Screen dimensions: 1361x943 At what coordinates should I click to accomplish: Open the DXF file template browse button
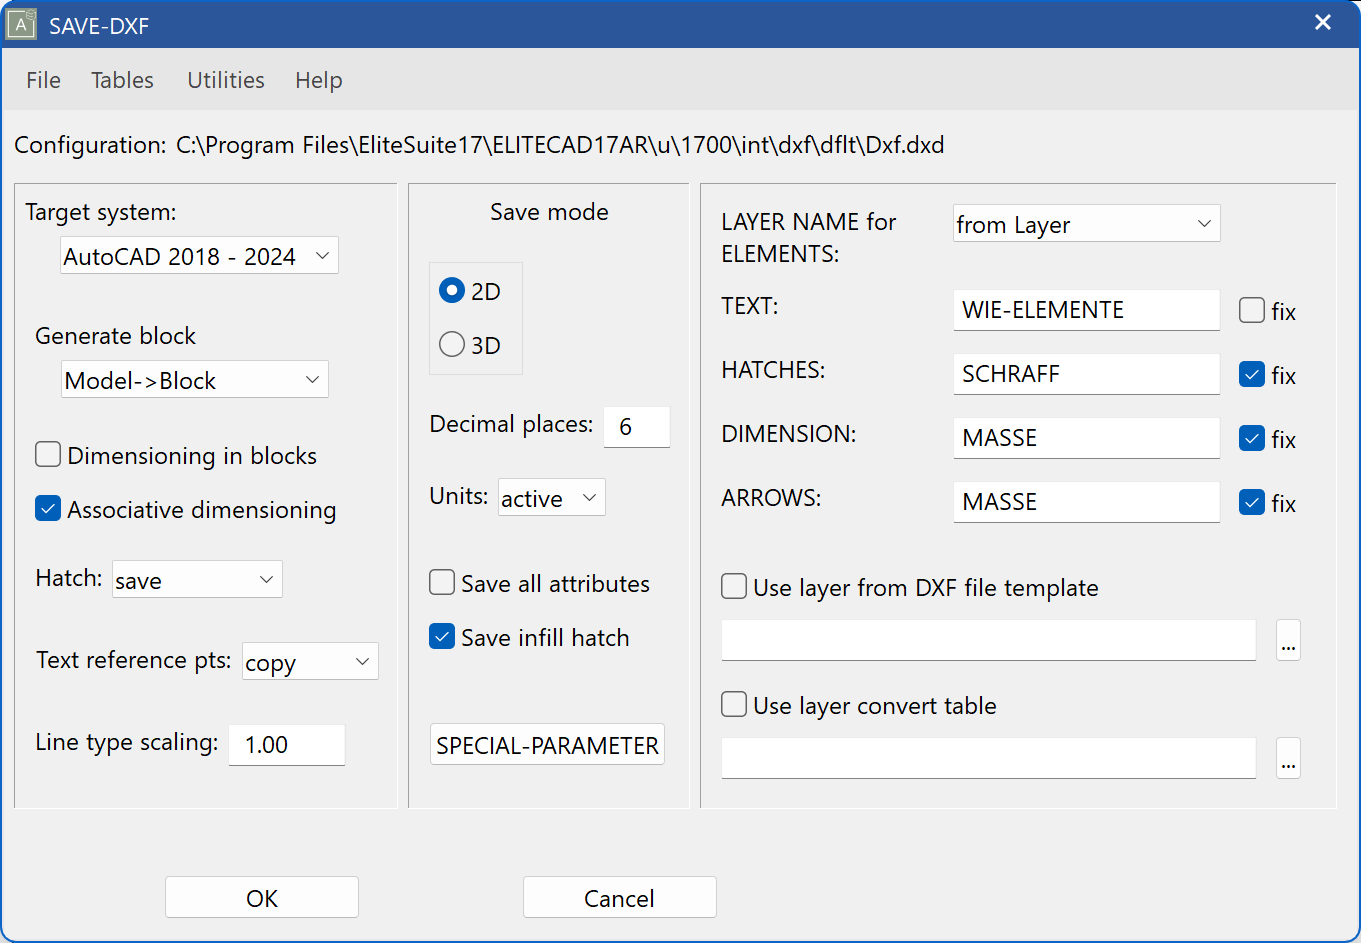[1288, 640]
